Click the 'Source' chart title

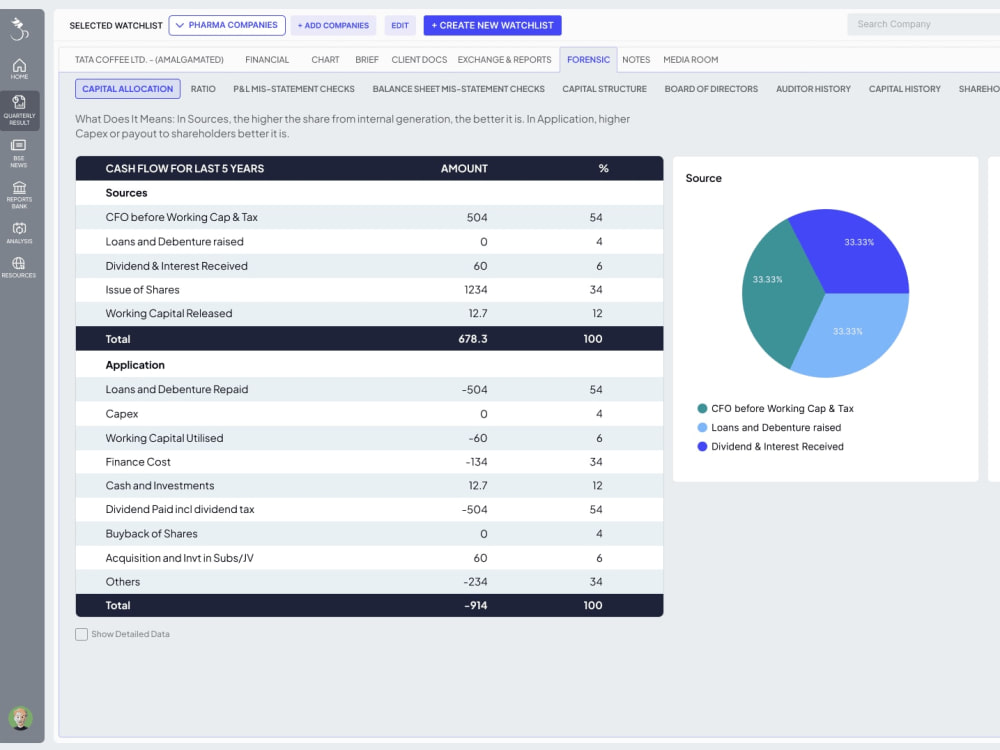click(703, 178)
